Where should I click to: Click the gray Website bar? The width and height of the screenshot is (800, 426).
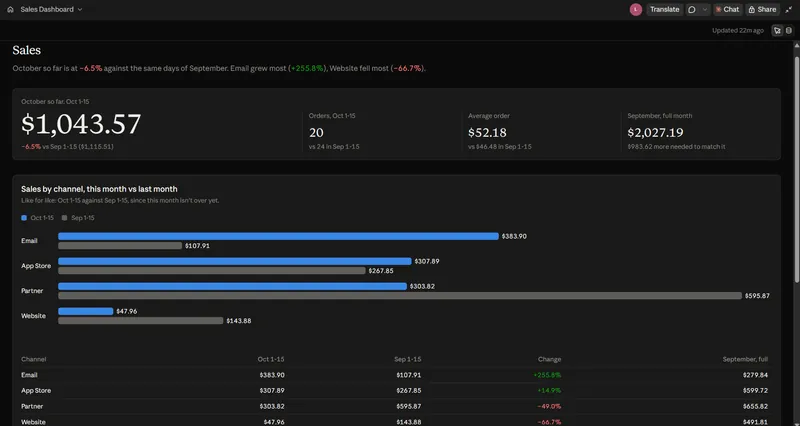point(141,320)
